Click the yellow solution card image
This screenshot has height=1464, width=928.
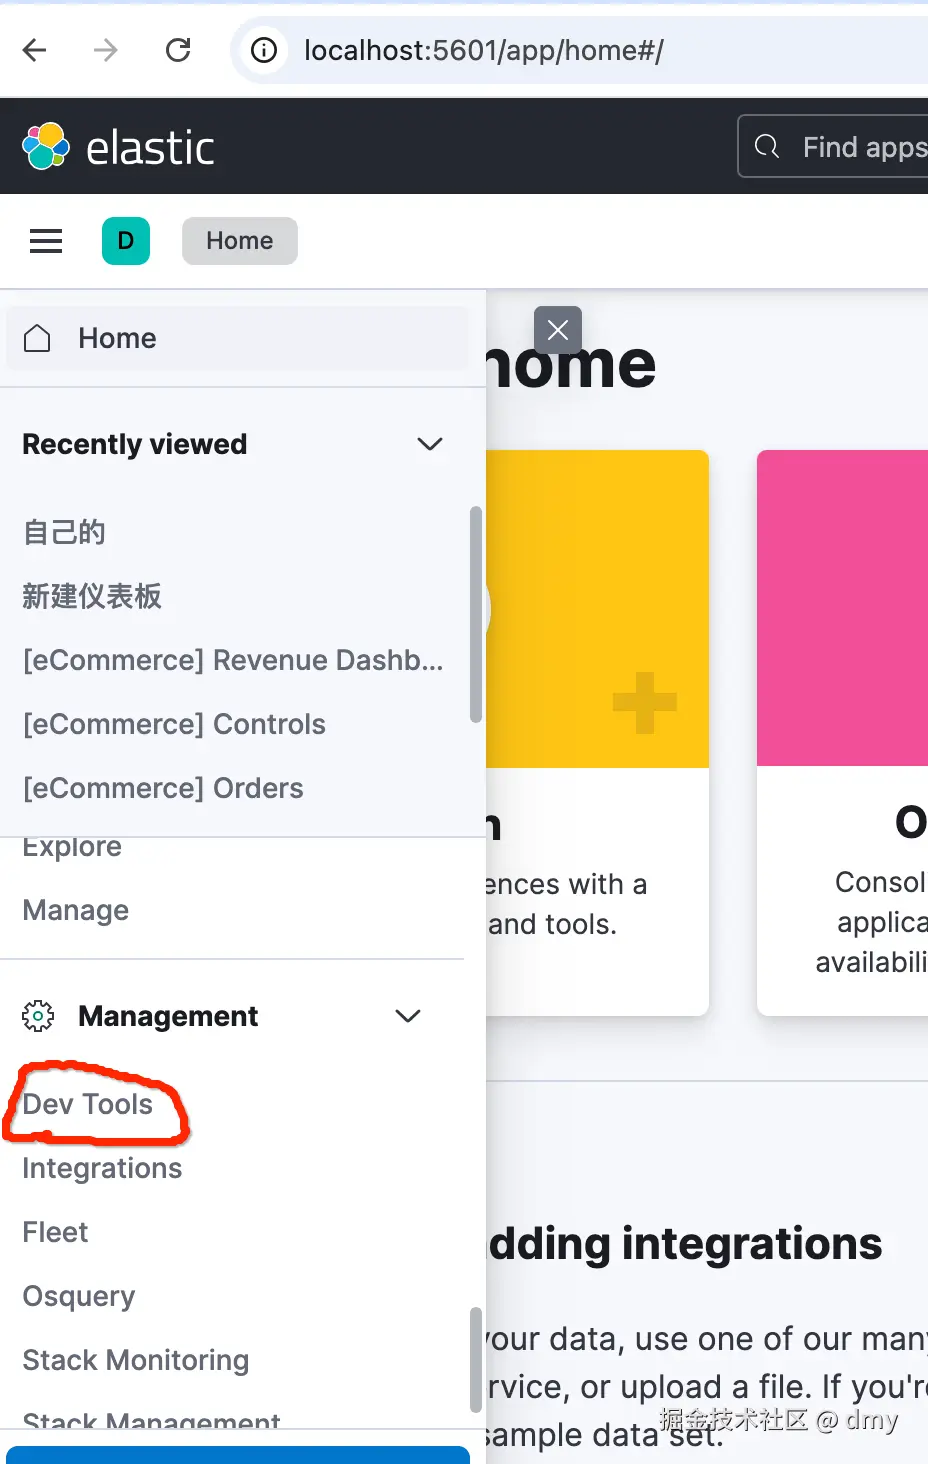pos(597,609)
